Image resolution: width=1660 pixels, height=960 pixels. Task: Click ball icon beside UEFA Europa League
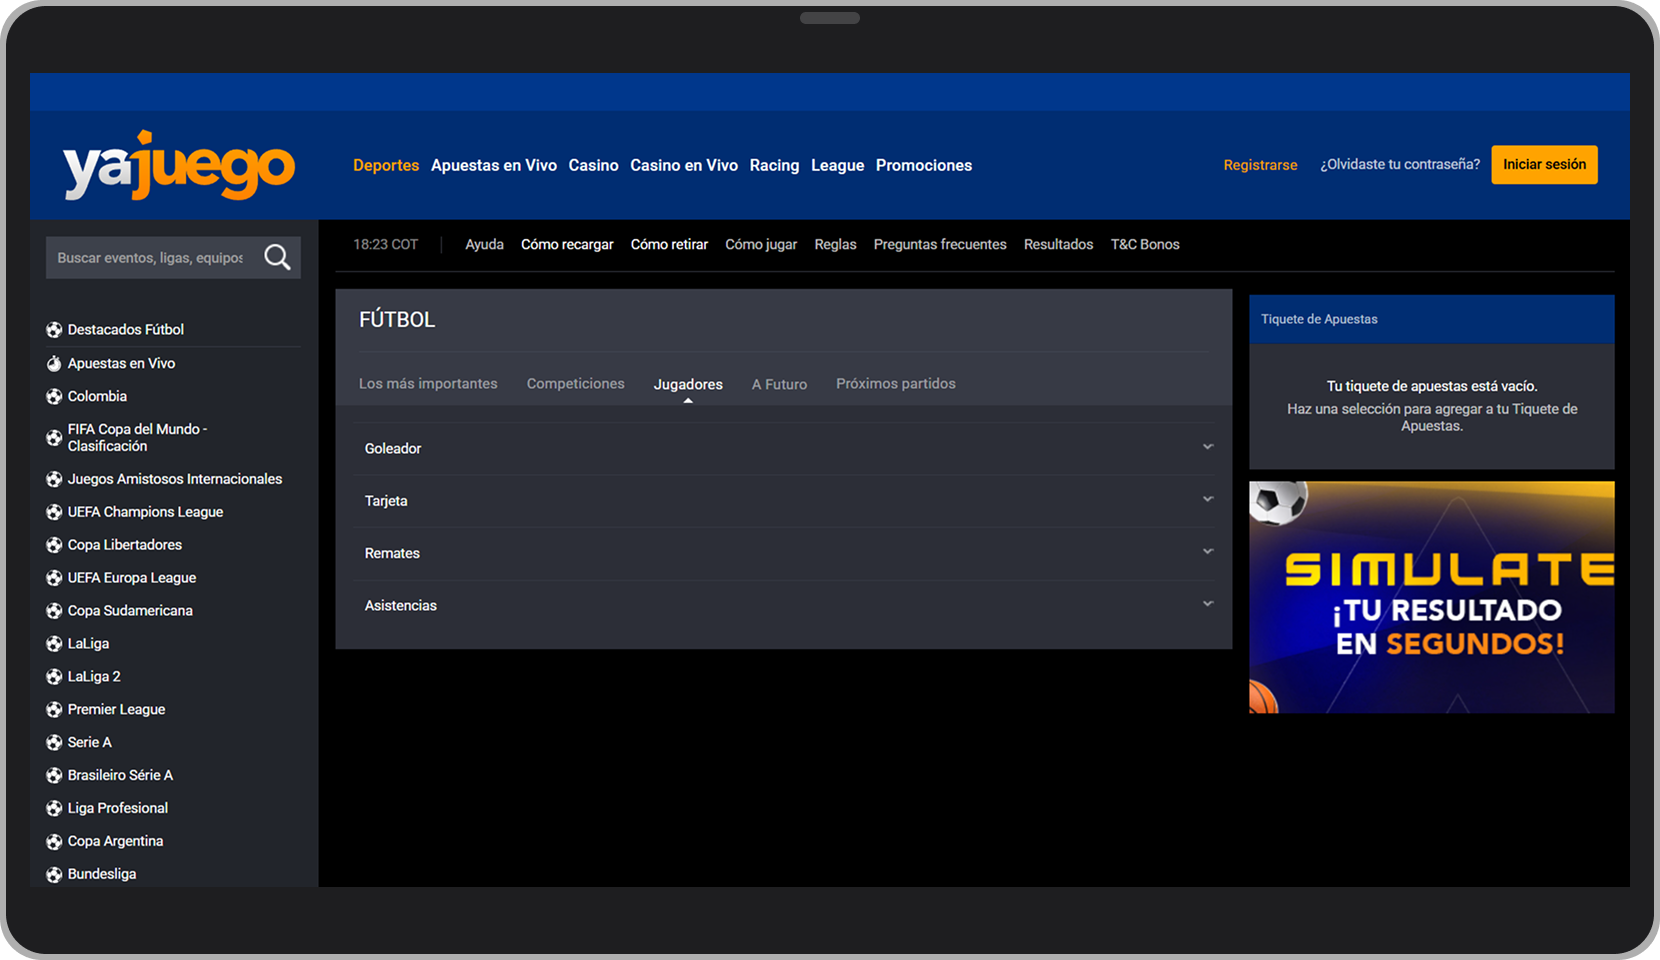(x=54, y=579)
